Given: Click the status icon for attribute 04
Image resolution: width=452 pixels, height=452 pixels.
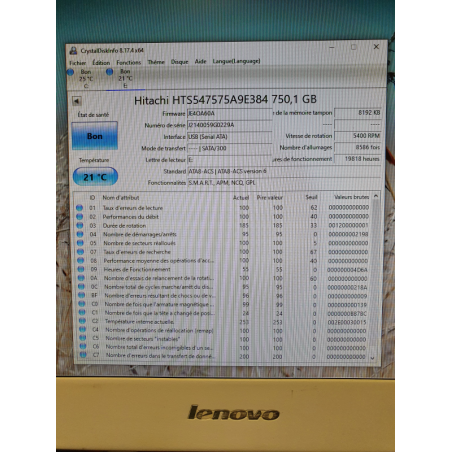Looking at the screenshot, I should (80, 234).
